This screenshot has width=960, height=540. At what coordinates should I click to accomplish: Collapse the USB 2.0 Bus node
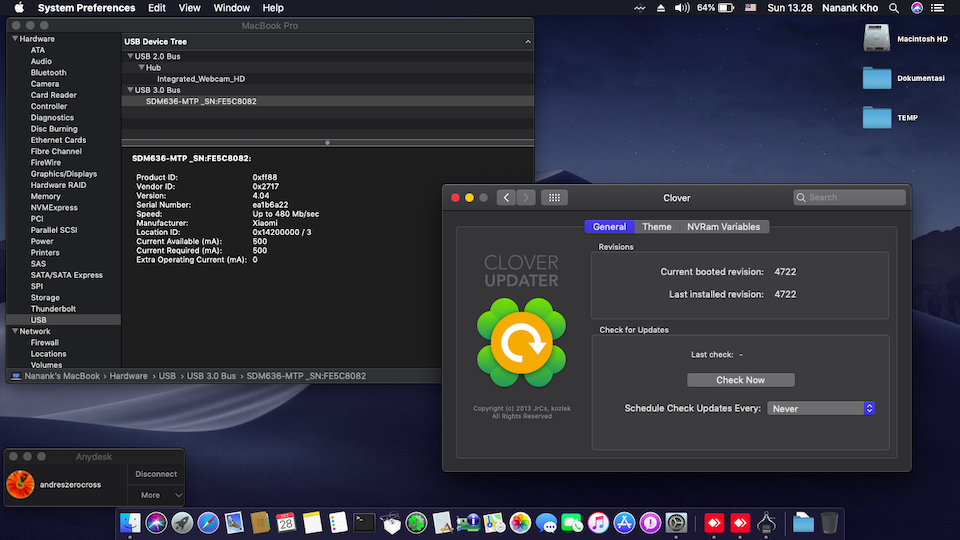pos(130,56)
